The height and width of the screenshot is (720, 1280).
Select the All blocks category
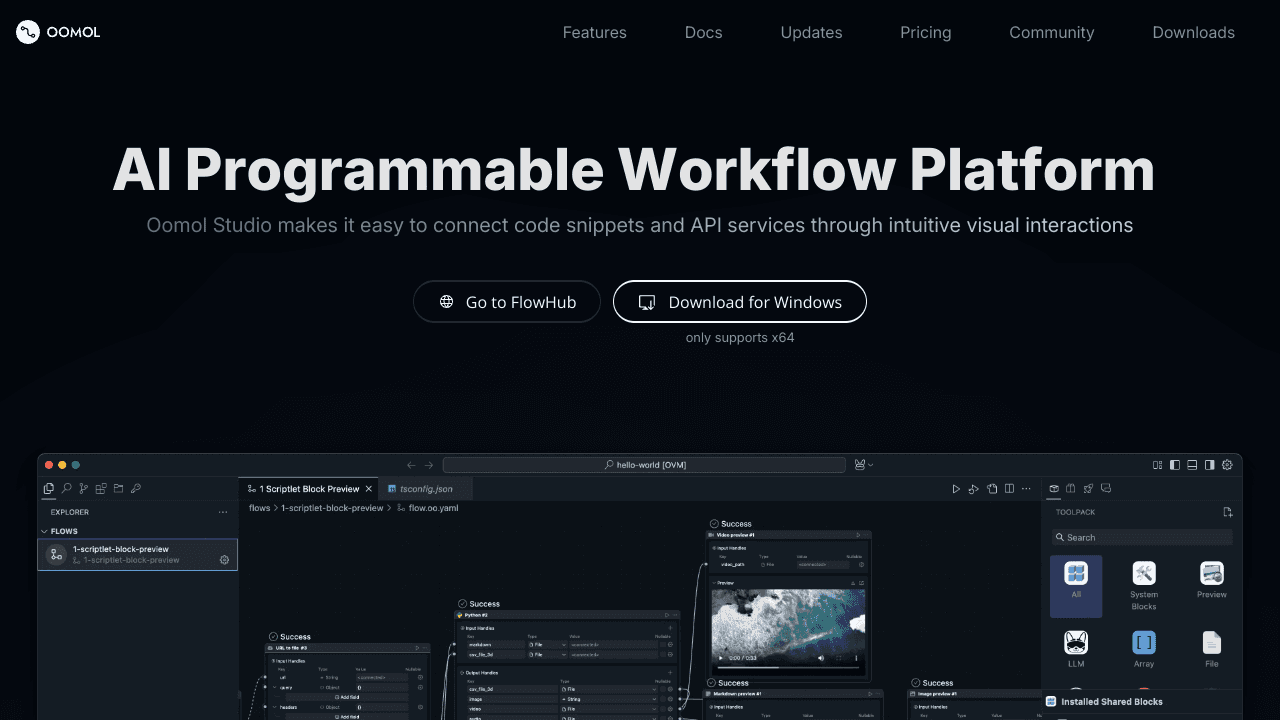click(x=1076, y=586)
